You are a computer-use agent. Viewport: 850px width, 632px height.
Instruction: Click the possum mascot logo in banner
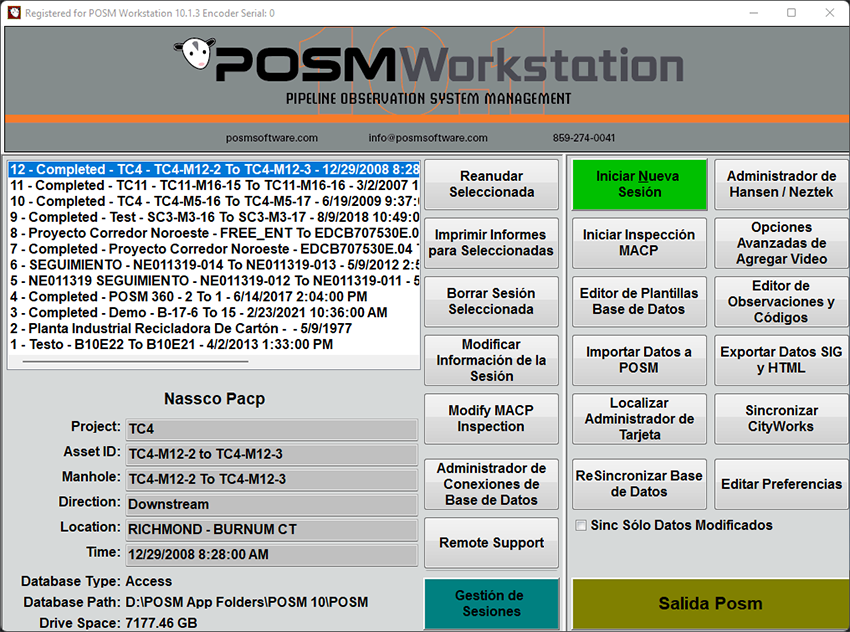pyautogui.click(x=195, y=53)
